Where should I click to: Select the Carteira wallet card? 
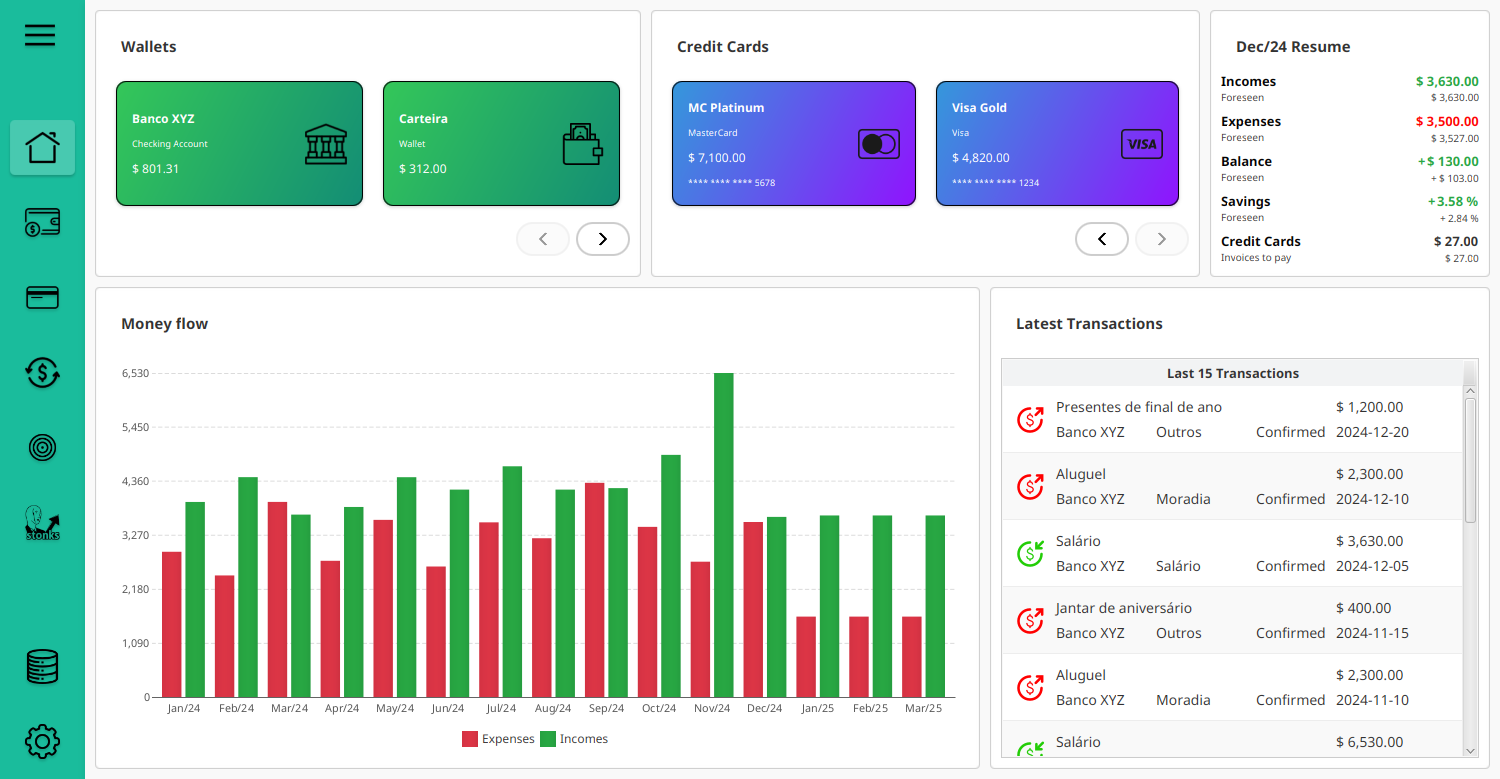coord(501,144)
